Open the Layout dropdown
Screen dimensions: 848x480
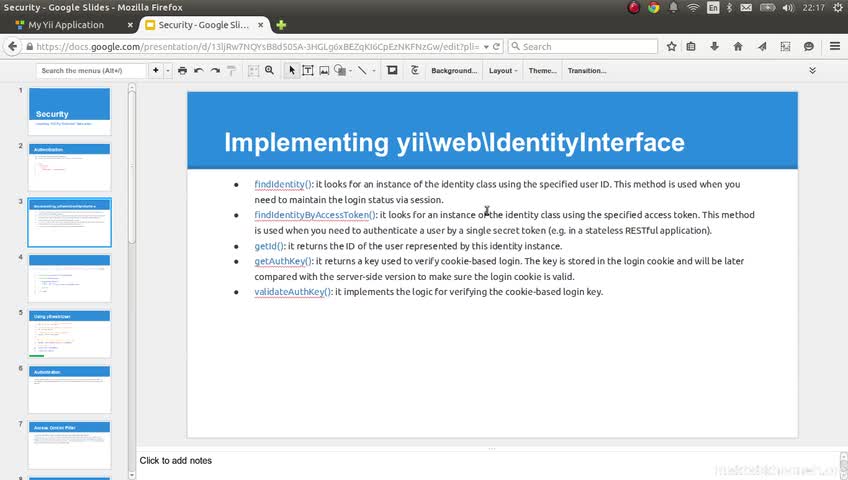click(503, 71)
